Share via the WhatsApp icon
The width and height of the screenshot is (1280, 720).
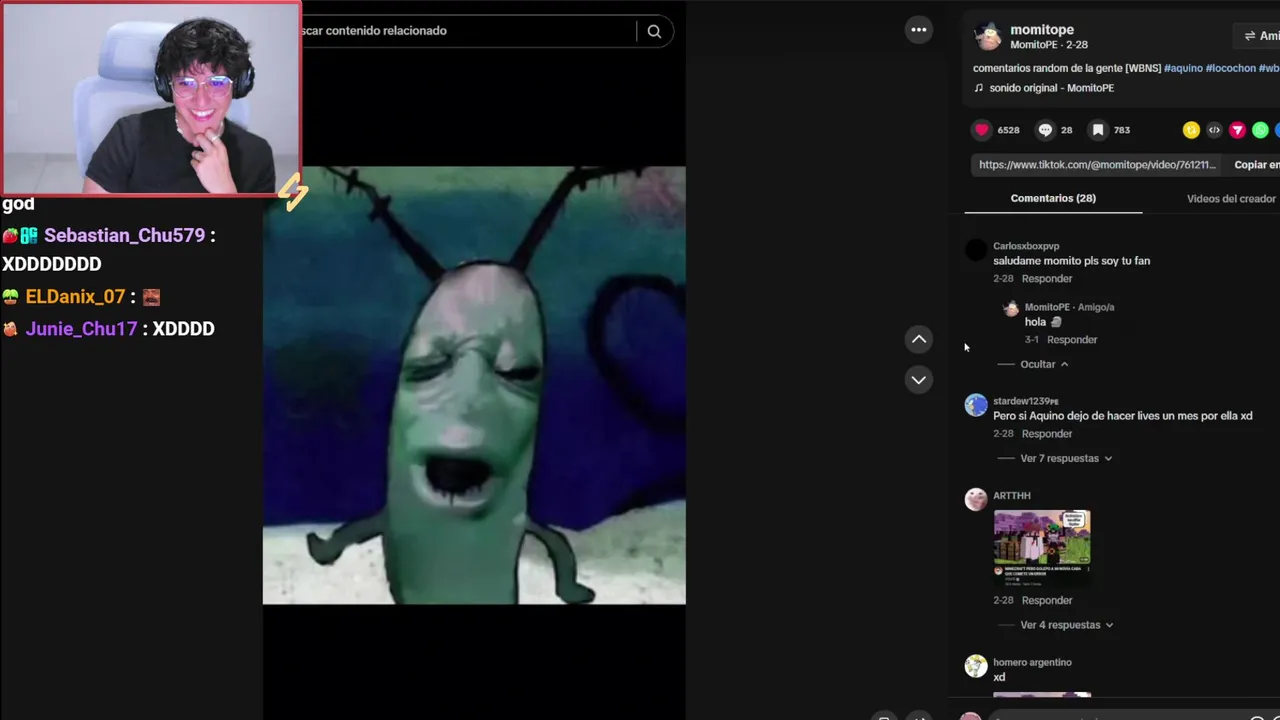(1260, 130)
